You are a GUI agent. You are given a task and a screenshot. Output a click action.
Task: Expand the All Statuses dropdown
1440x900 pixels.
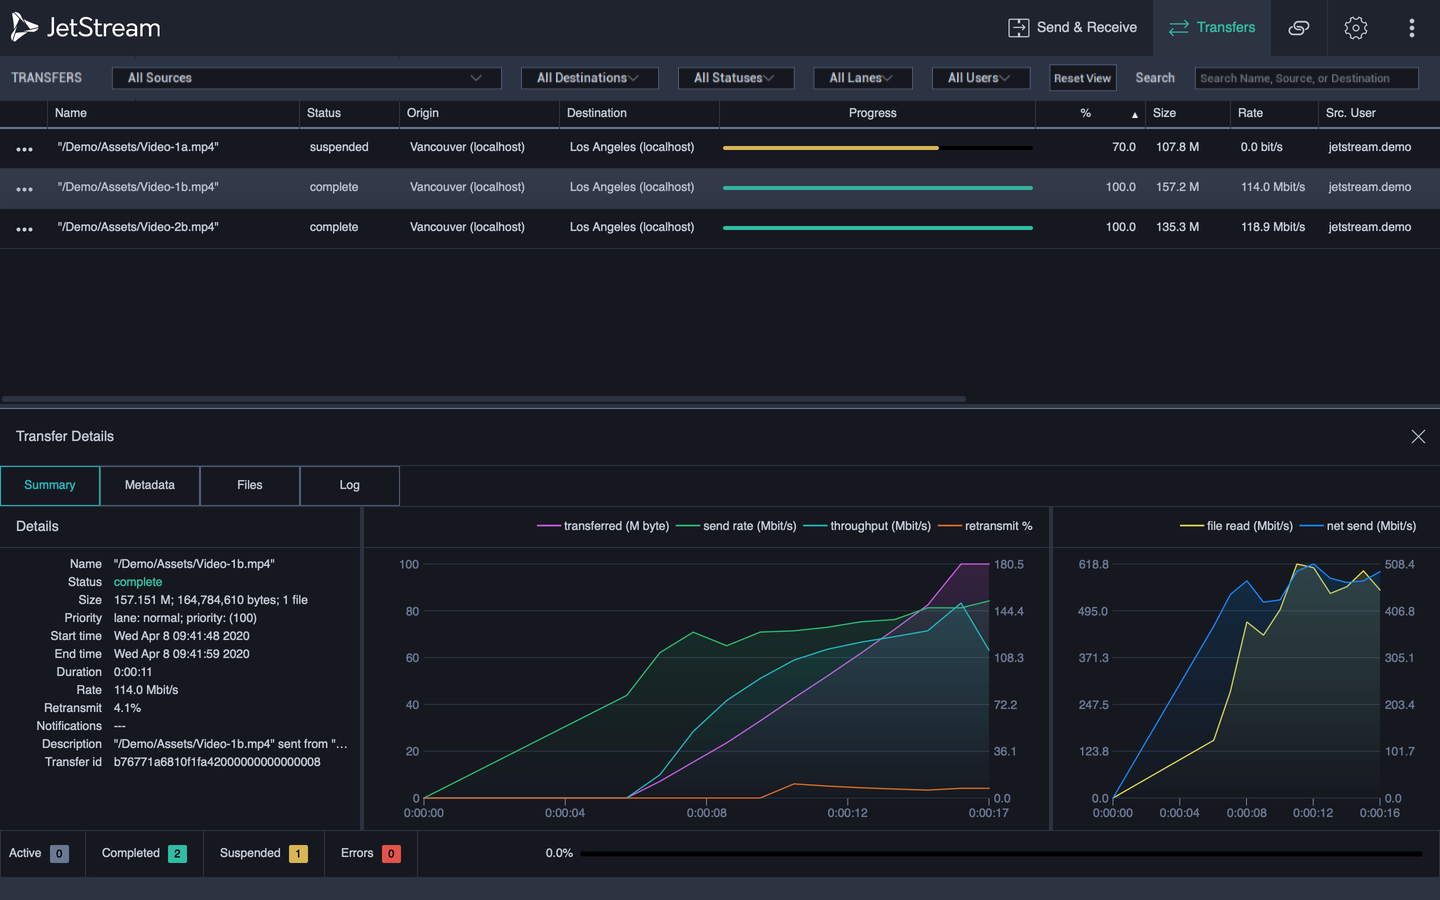point(736,78)
